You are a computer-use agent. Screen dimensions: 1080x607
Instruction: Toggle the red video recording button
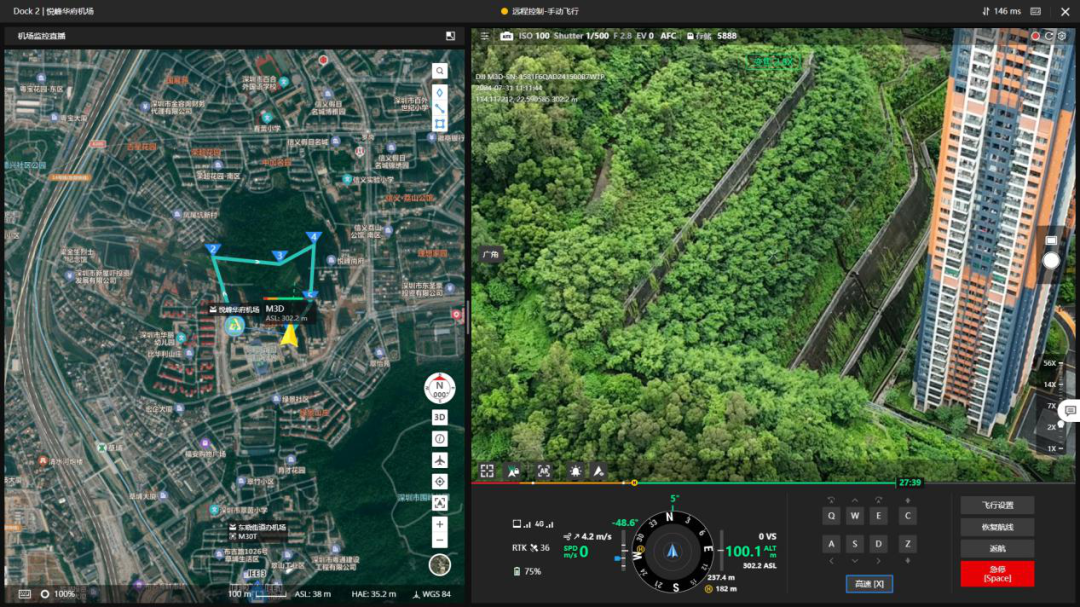pos(1035,36)
